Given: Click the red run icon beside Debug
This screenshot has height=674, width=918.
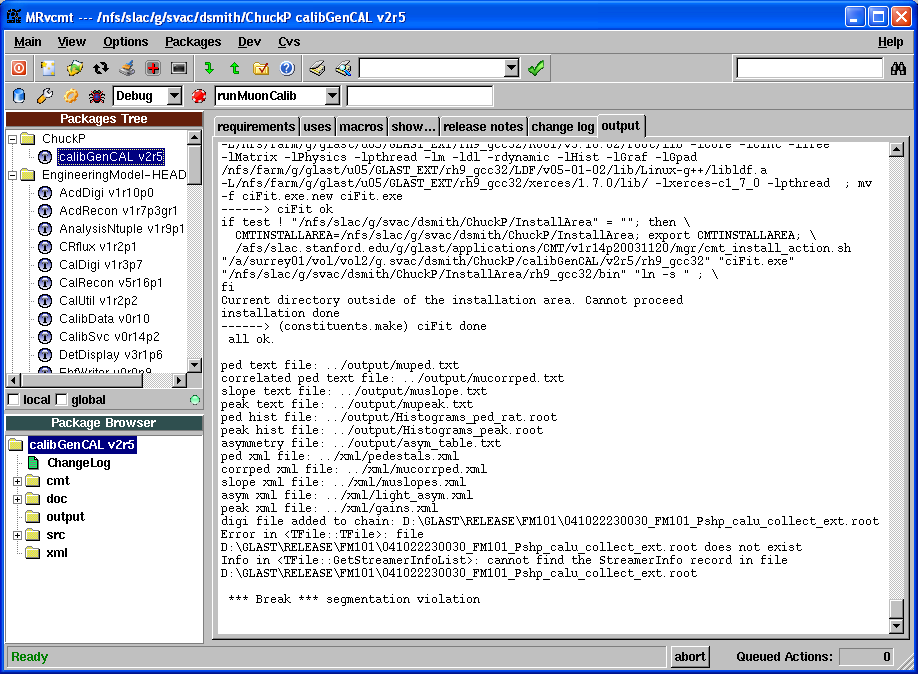Looking at the screenshot, I should 199,95.
